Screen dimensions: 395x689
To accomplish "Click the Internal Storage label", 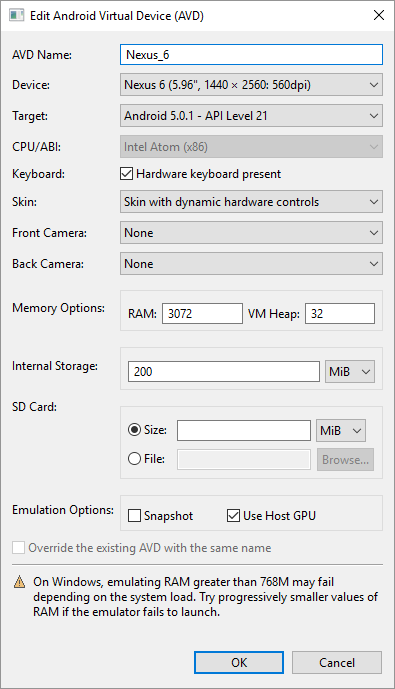I will click(55, 366).
